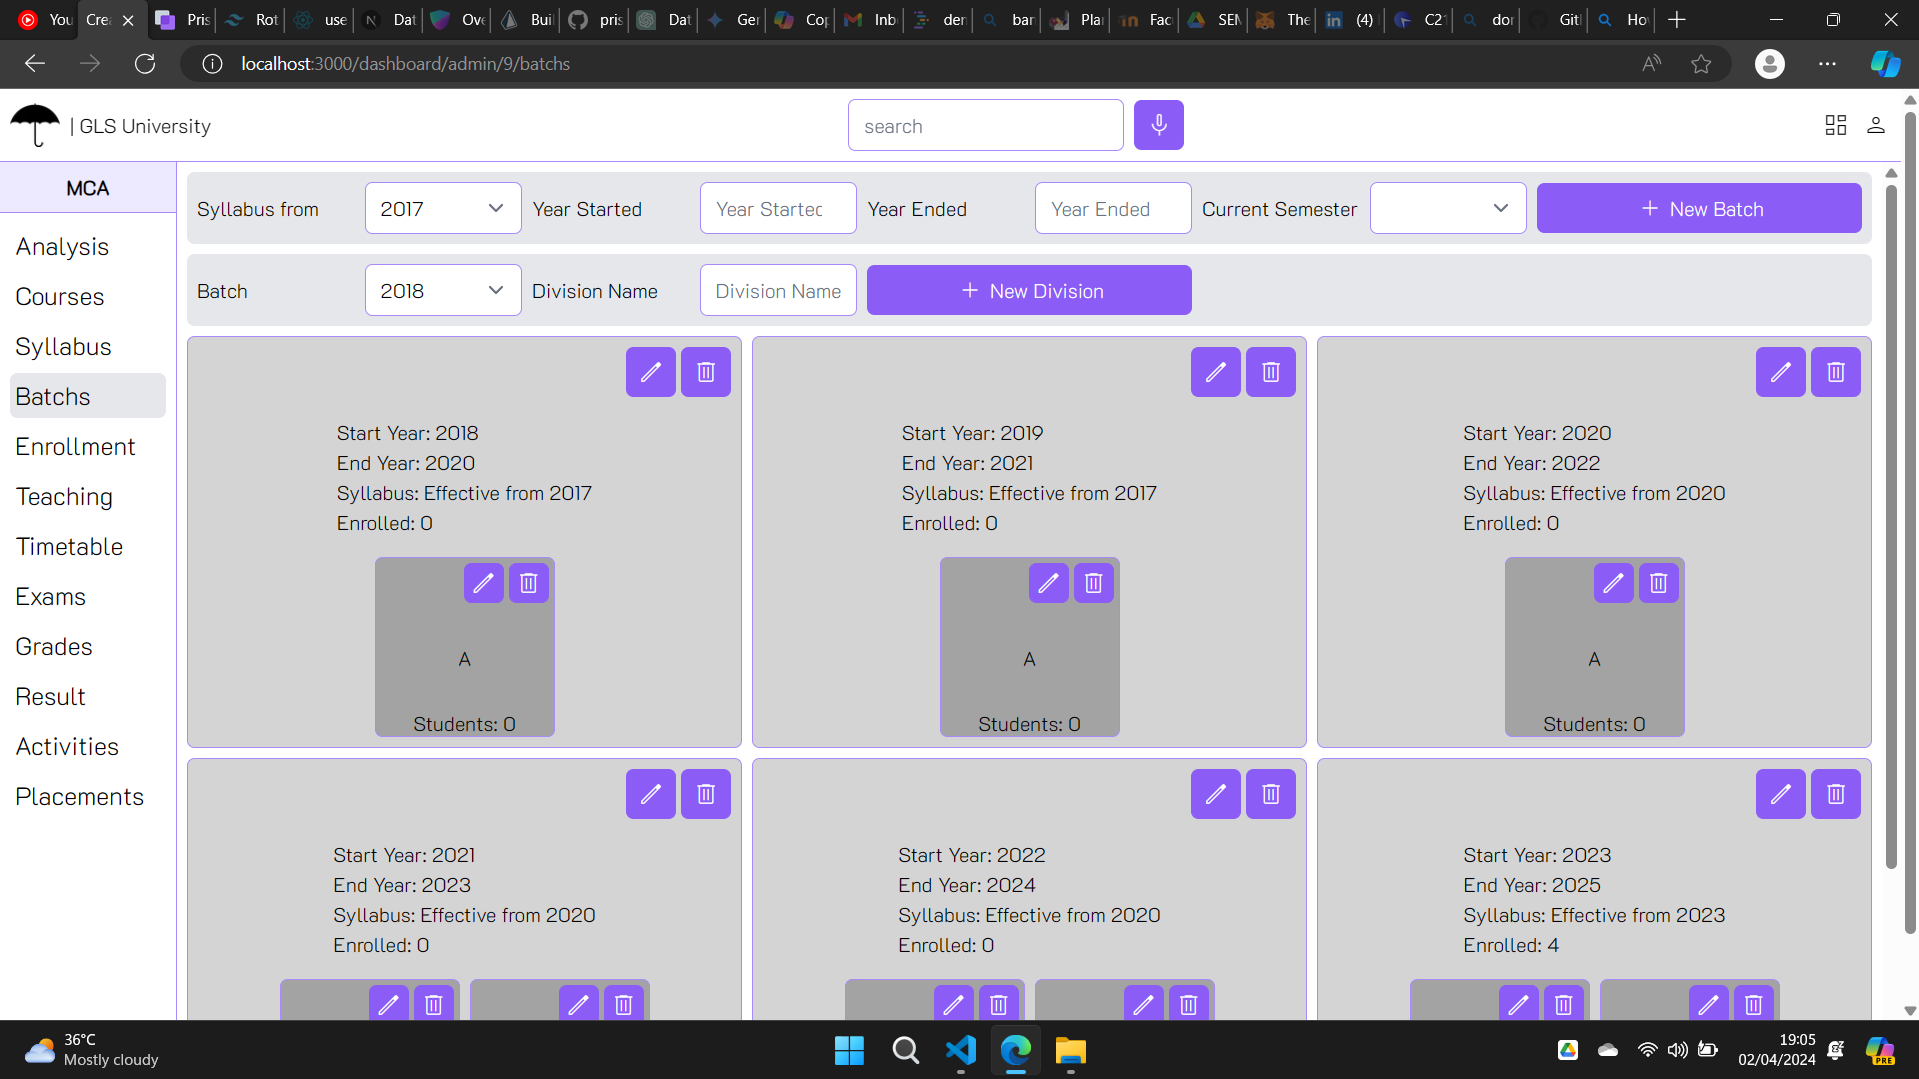Open the Batch year dropdown
This screenshot has height=1079, width=1919.
coord(442,291)
